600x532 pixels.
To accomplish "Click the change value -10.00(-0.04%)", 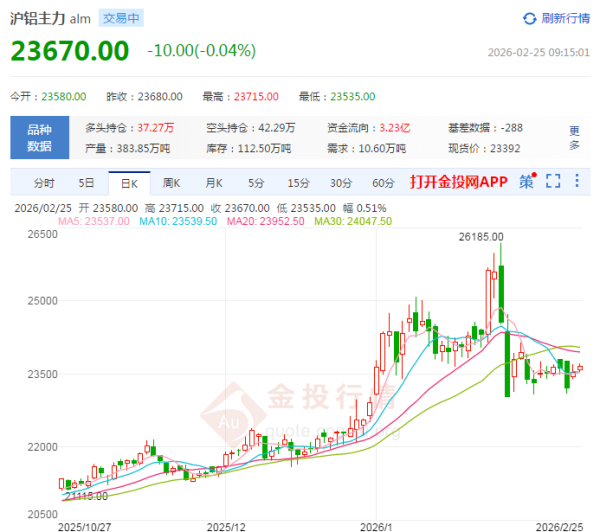I will [x=202, y=51].
